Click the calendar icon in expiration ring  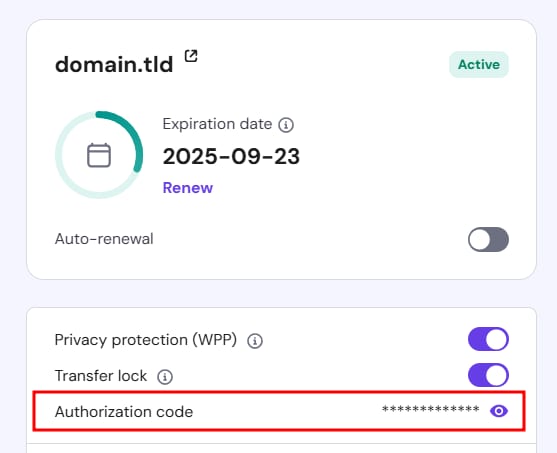tap(99, 155)
